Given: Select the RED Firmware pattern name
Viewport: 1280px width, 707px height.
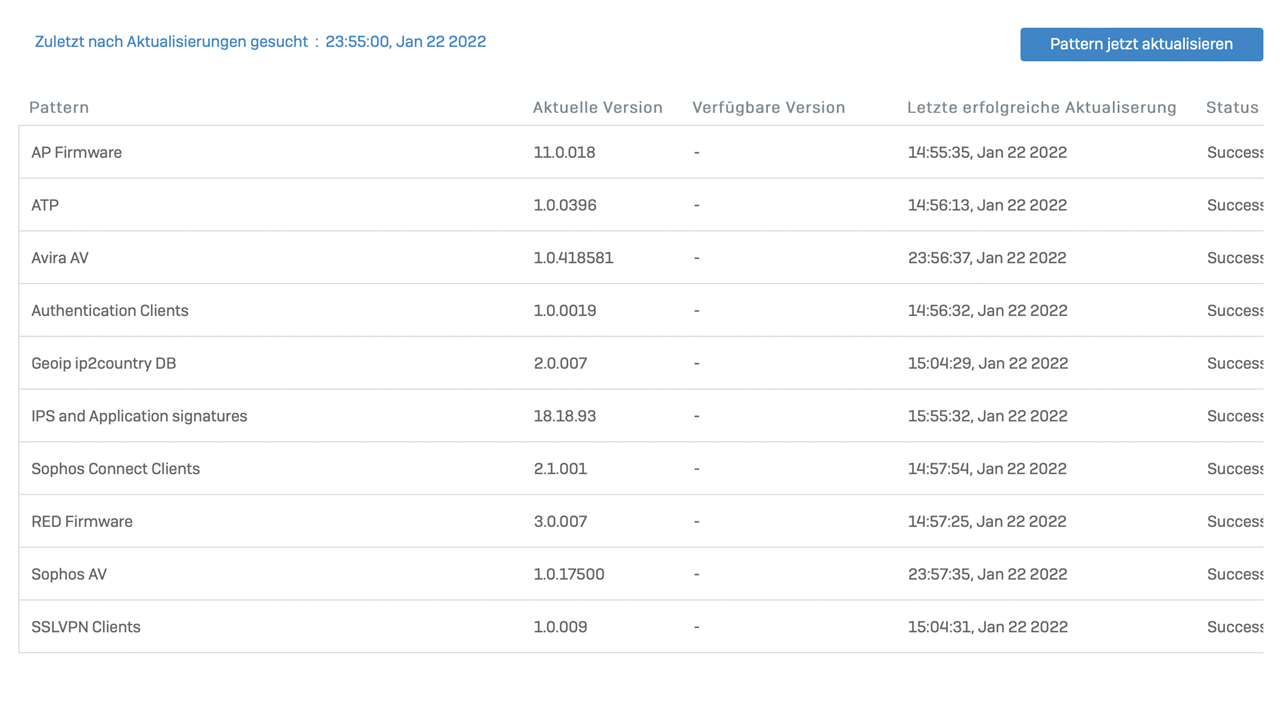Looking at the screenshot, I should tap(82, 522).
